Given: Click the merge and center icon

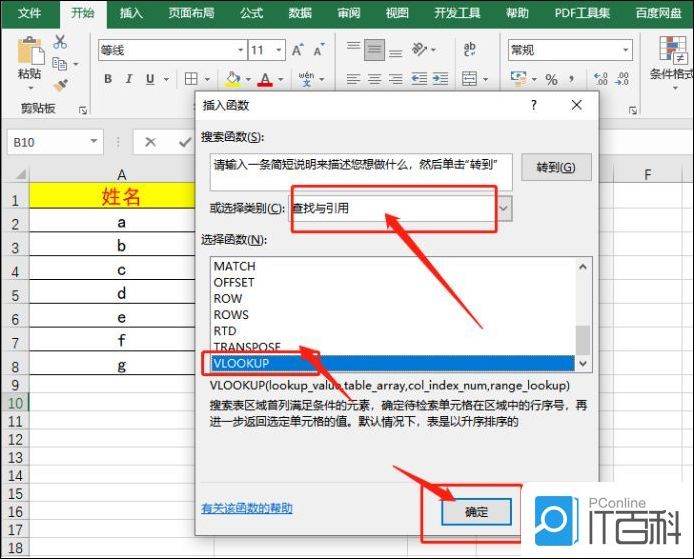Looking at the screenshot, I should click(x=470, y=79).
